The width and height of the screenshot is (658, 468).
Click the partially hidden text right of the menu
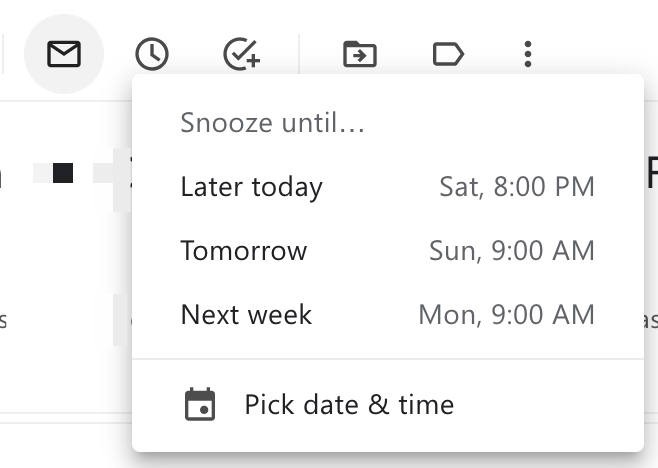pos(651,173)
